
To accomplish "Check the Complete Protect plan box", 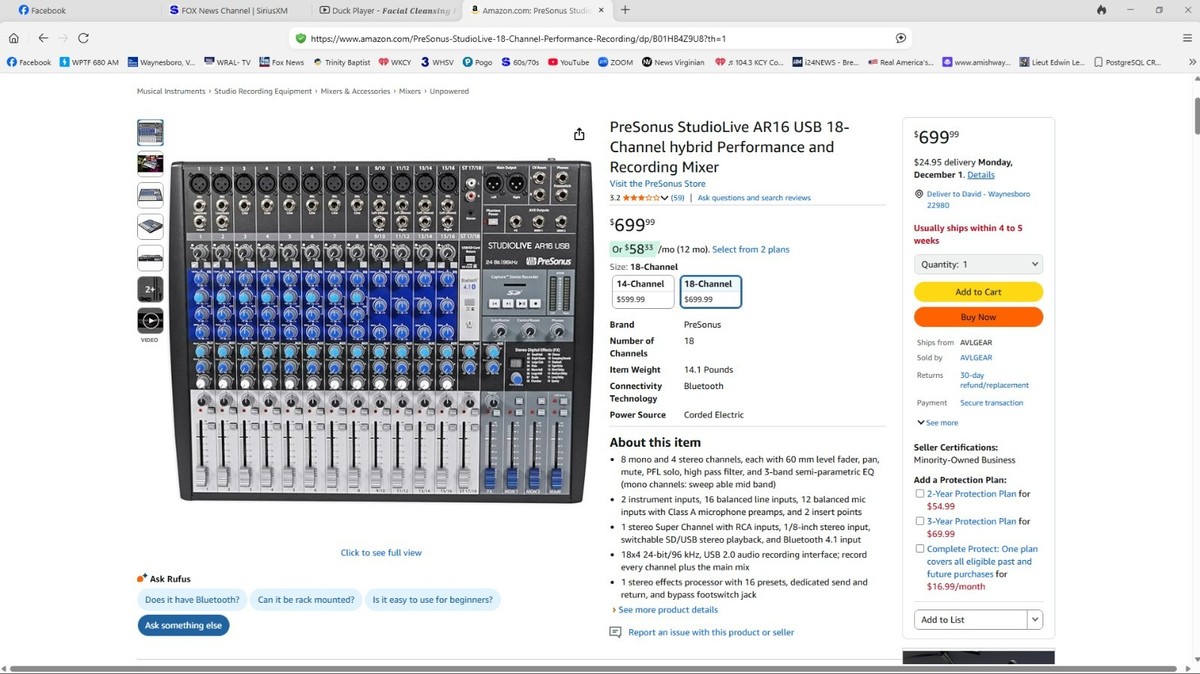I will tap(920, 549).
